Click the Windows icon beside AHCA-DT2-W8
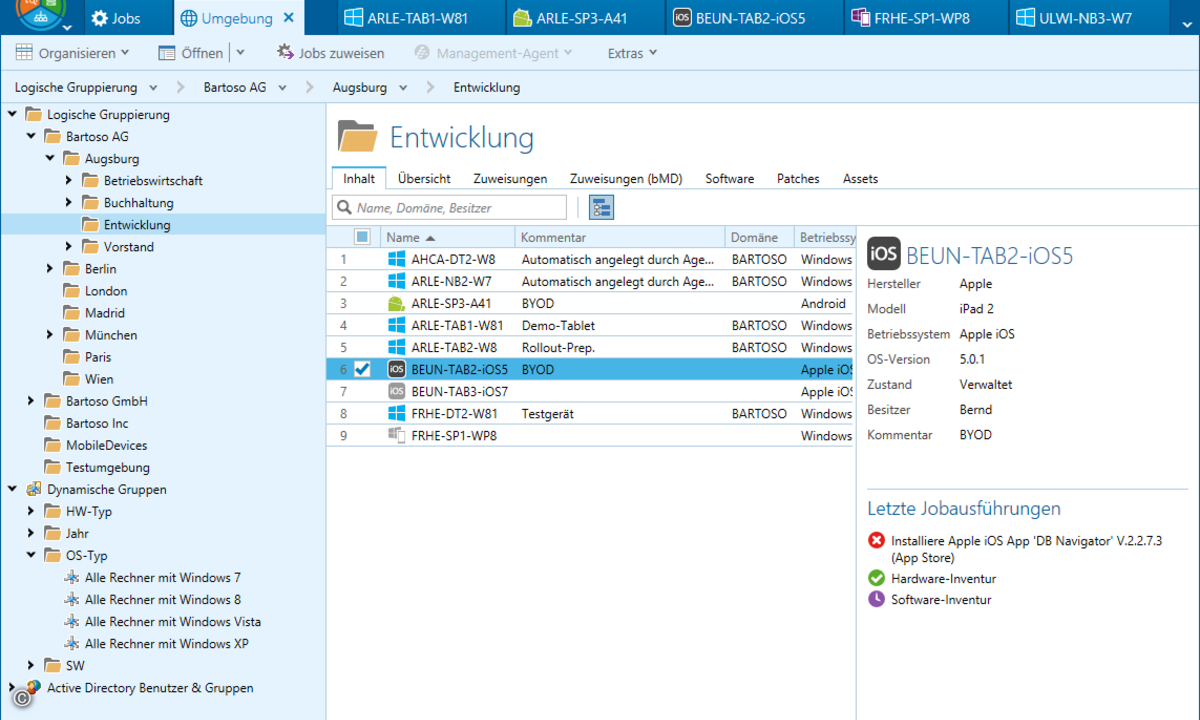Screen dimensions: 1200x720 396,259
